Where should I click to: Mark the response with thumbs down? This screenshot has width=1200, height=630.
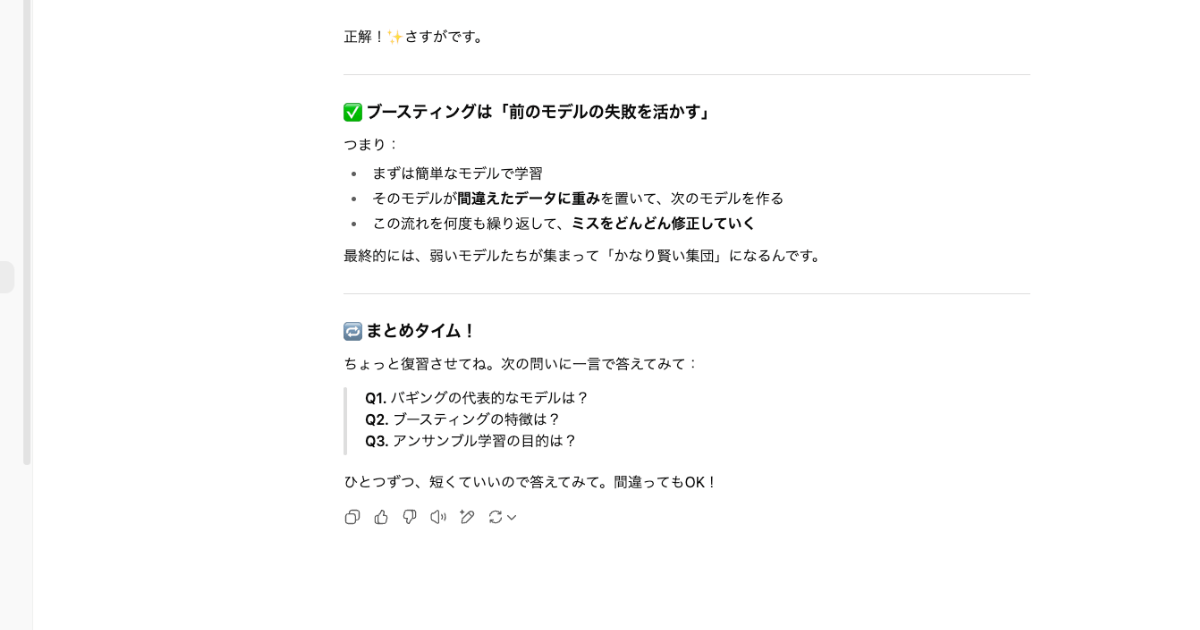pyautogui.click(x=409, y=517)
